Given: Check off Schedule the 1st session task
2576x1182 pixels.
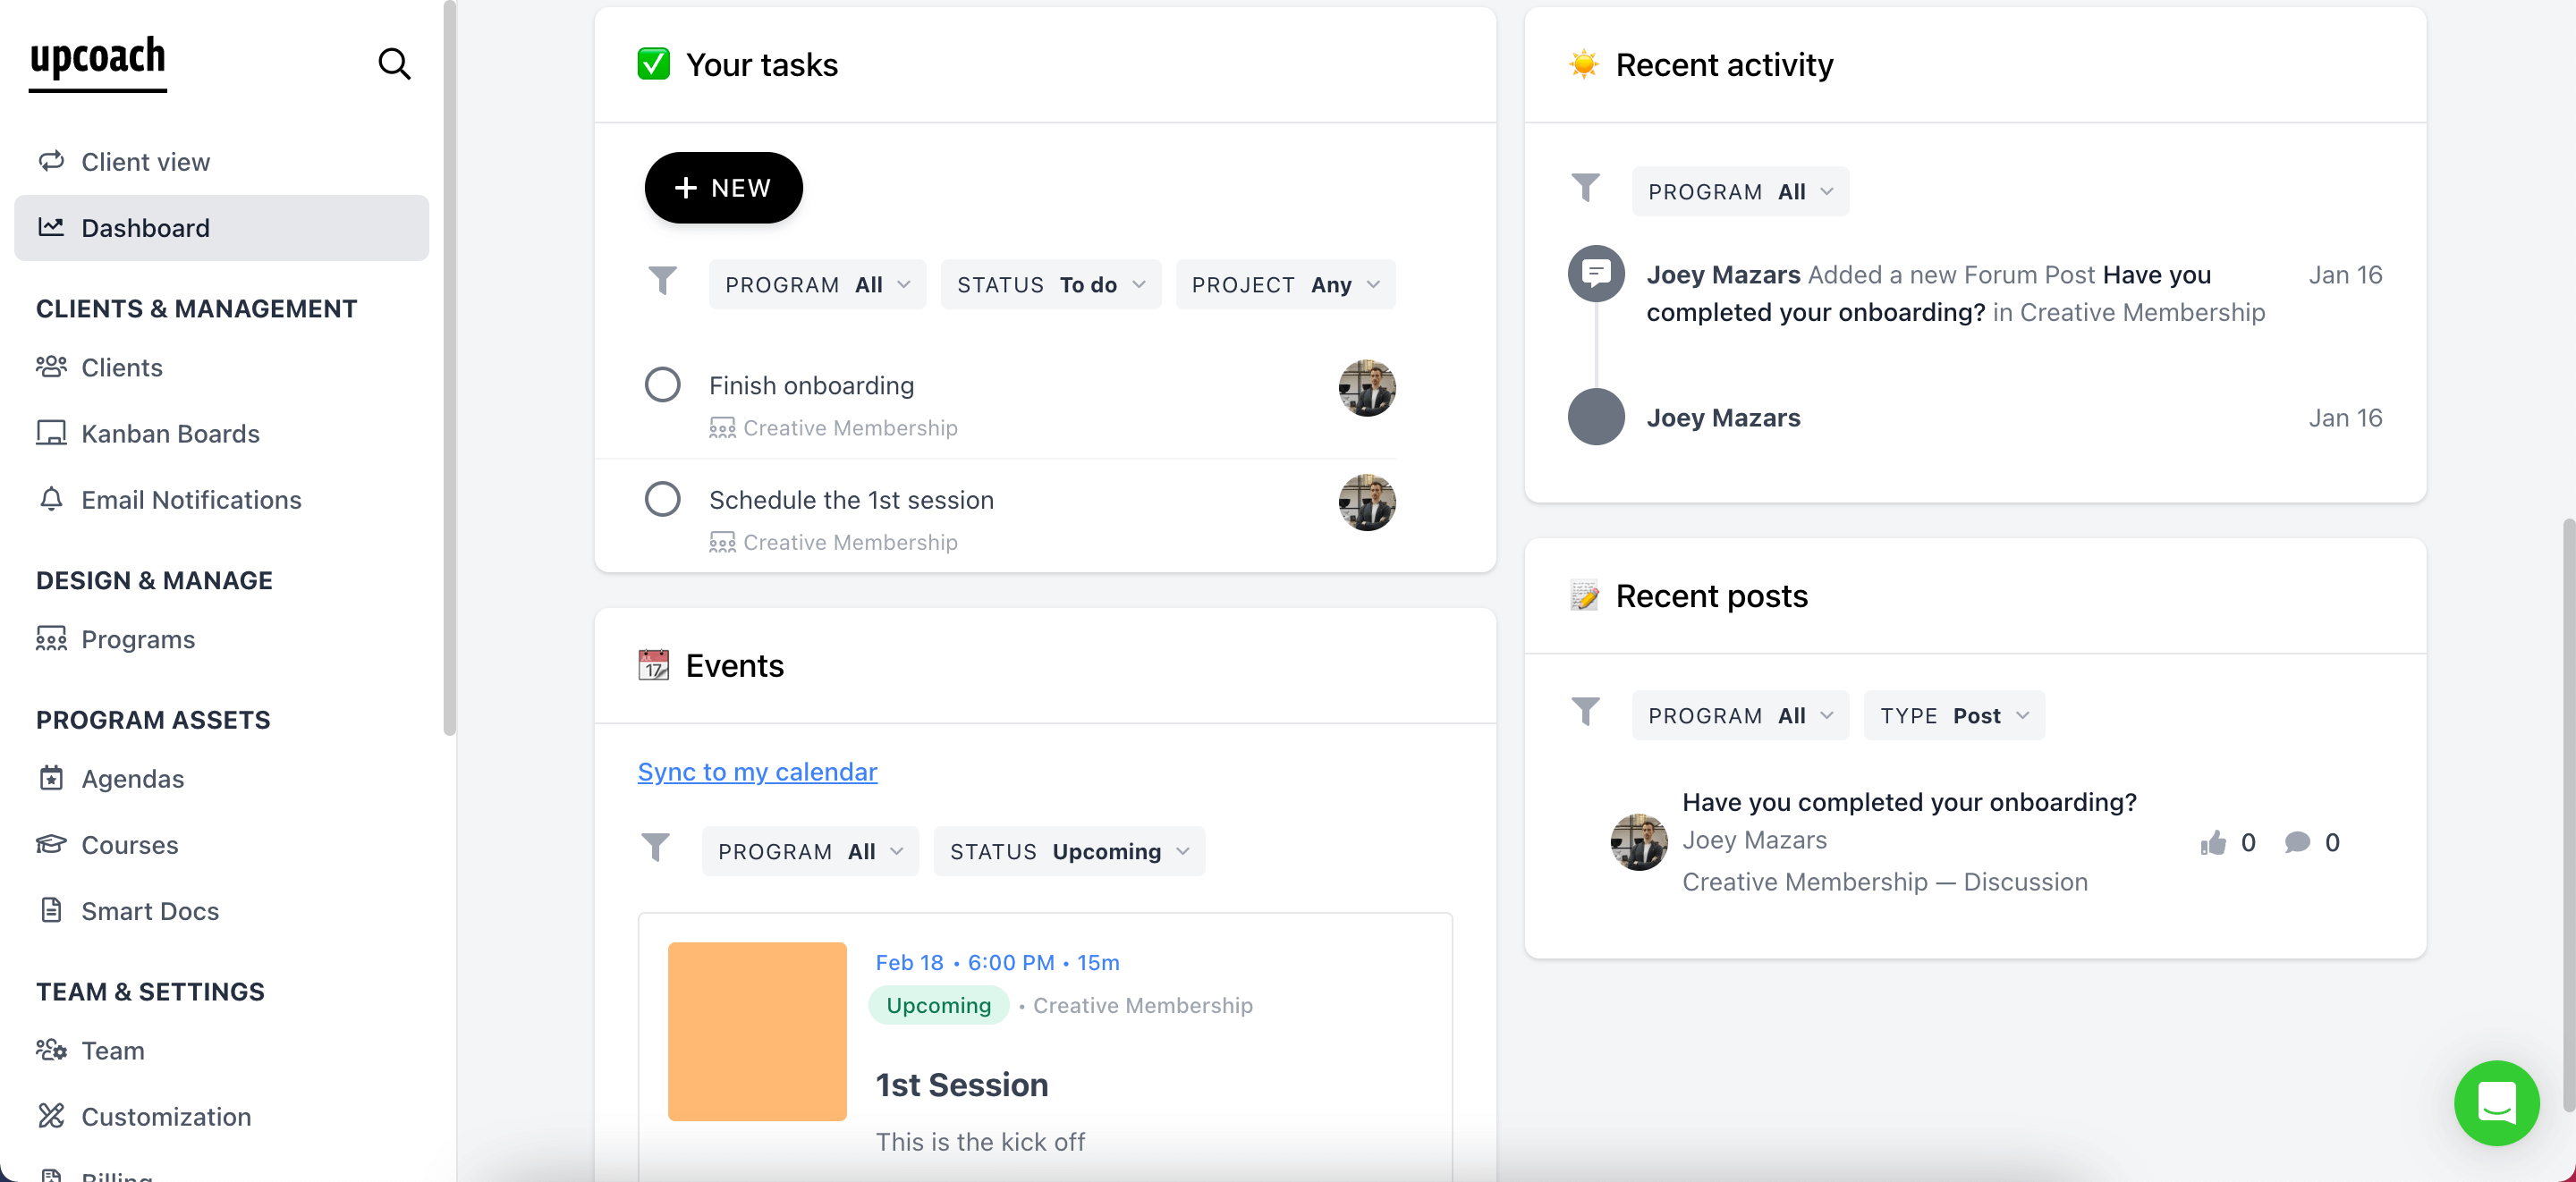Looking at the screenshot, I should [663, 498].
